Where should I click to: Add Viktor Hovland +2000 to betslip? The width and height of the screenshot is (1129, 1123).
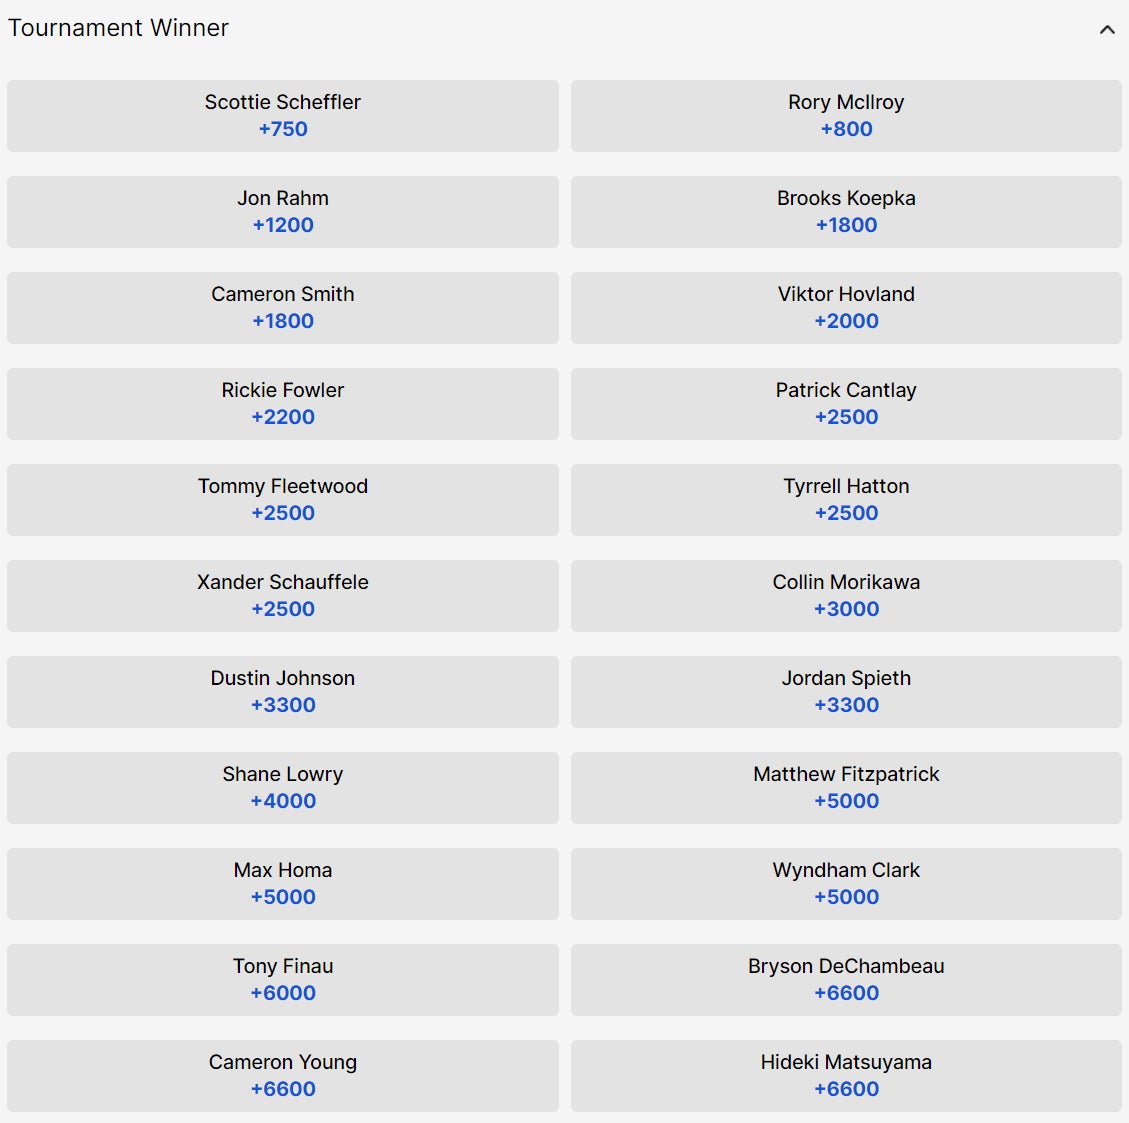click(x=846, y=308)
